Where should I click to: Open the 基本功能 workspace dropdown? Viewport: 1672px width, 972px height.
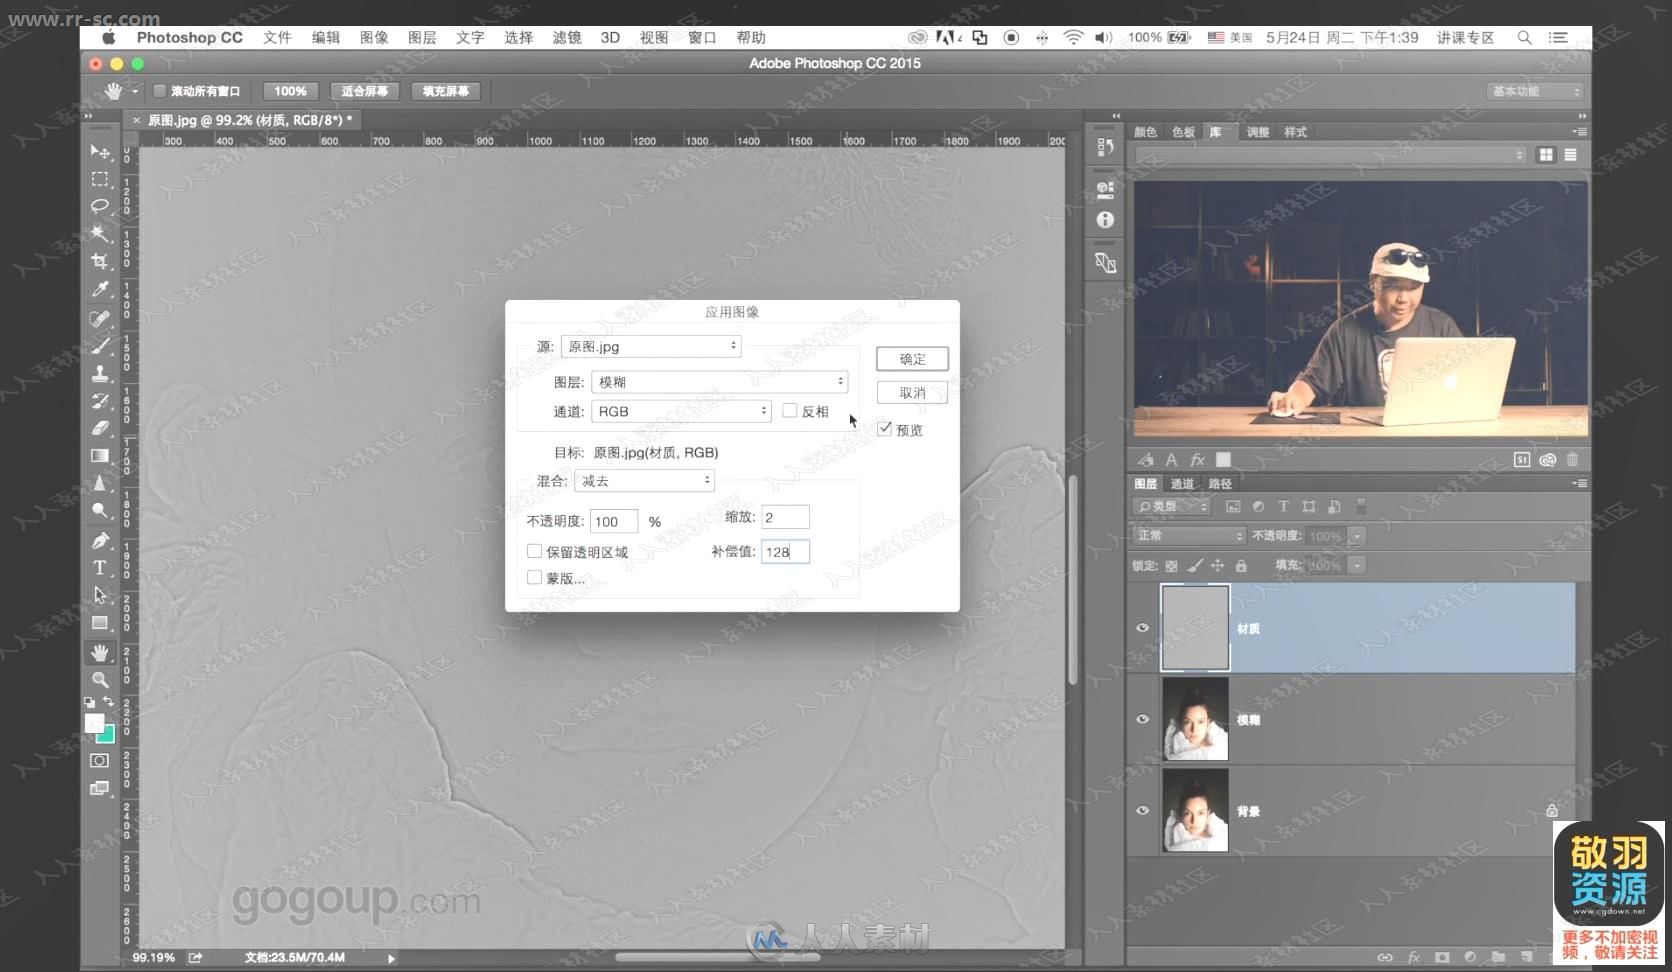pos(1535,91)
